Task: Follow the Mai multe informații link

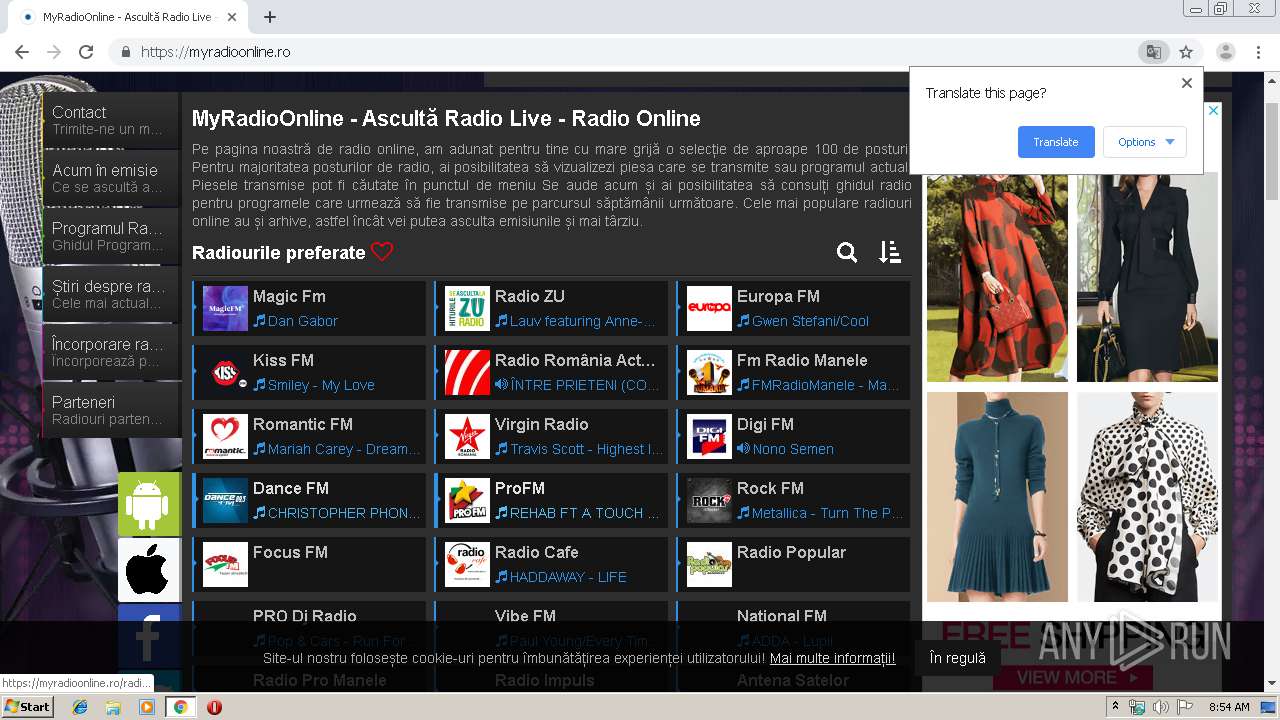Action: point(832,658)
